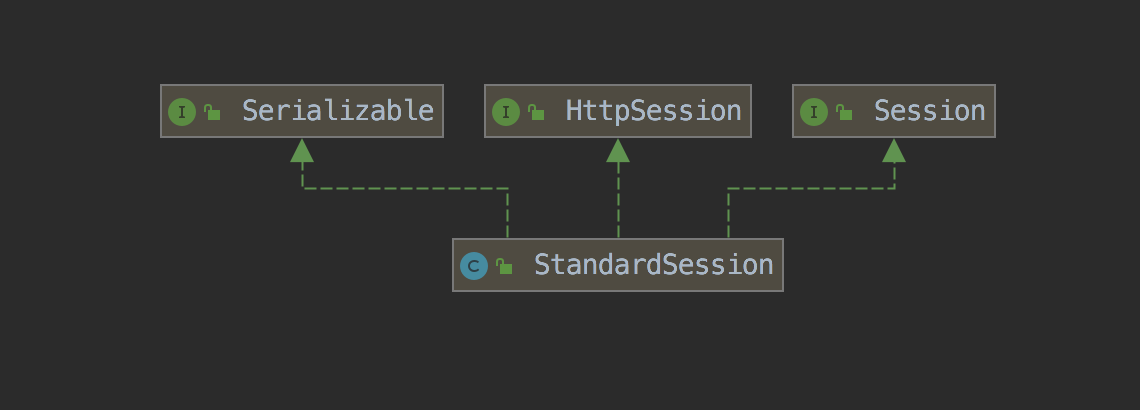Select the HttpSession node label
Viewport: 1140px width, 410px height.
[654, 111]
